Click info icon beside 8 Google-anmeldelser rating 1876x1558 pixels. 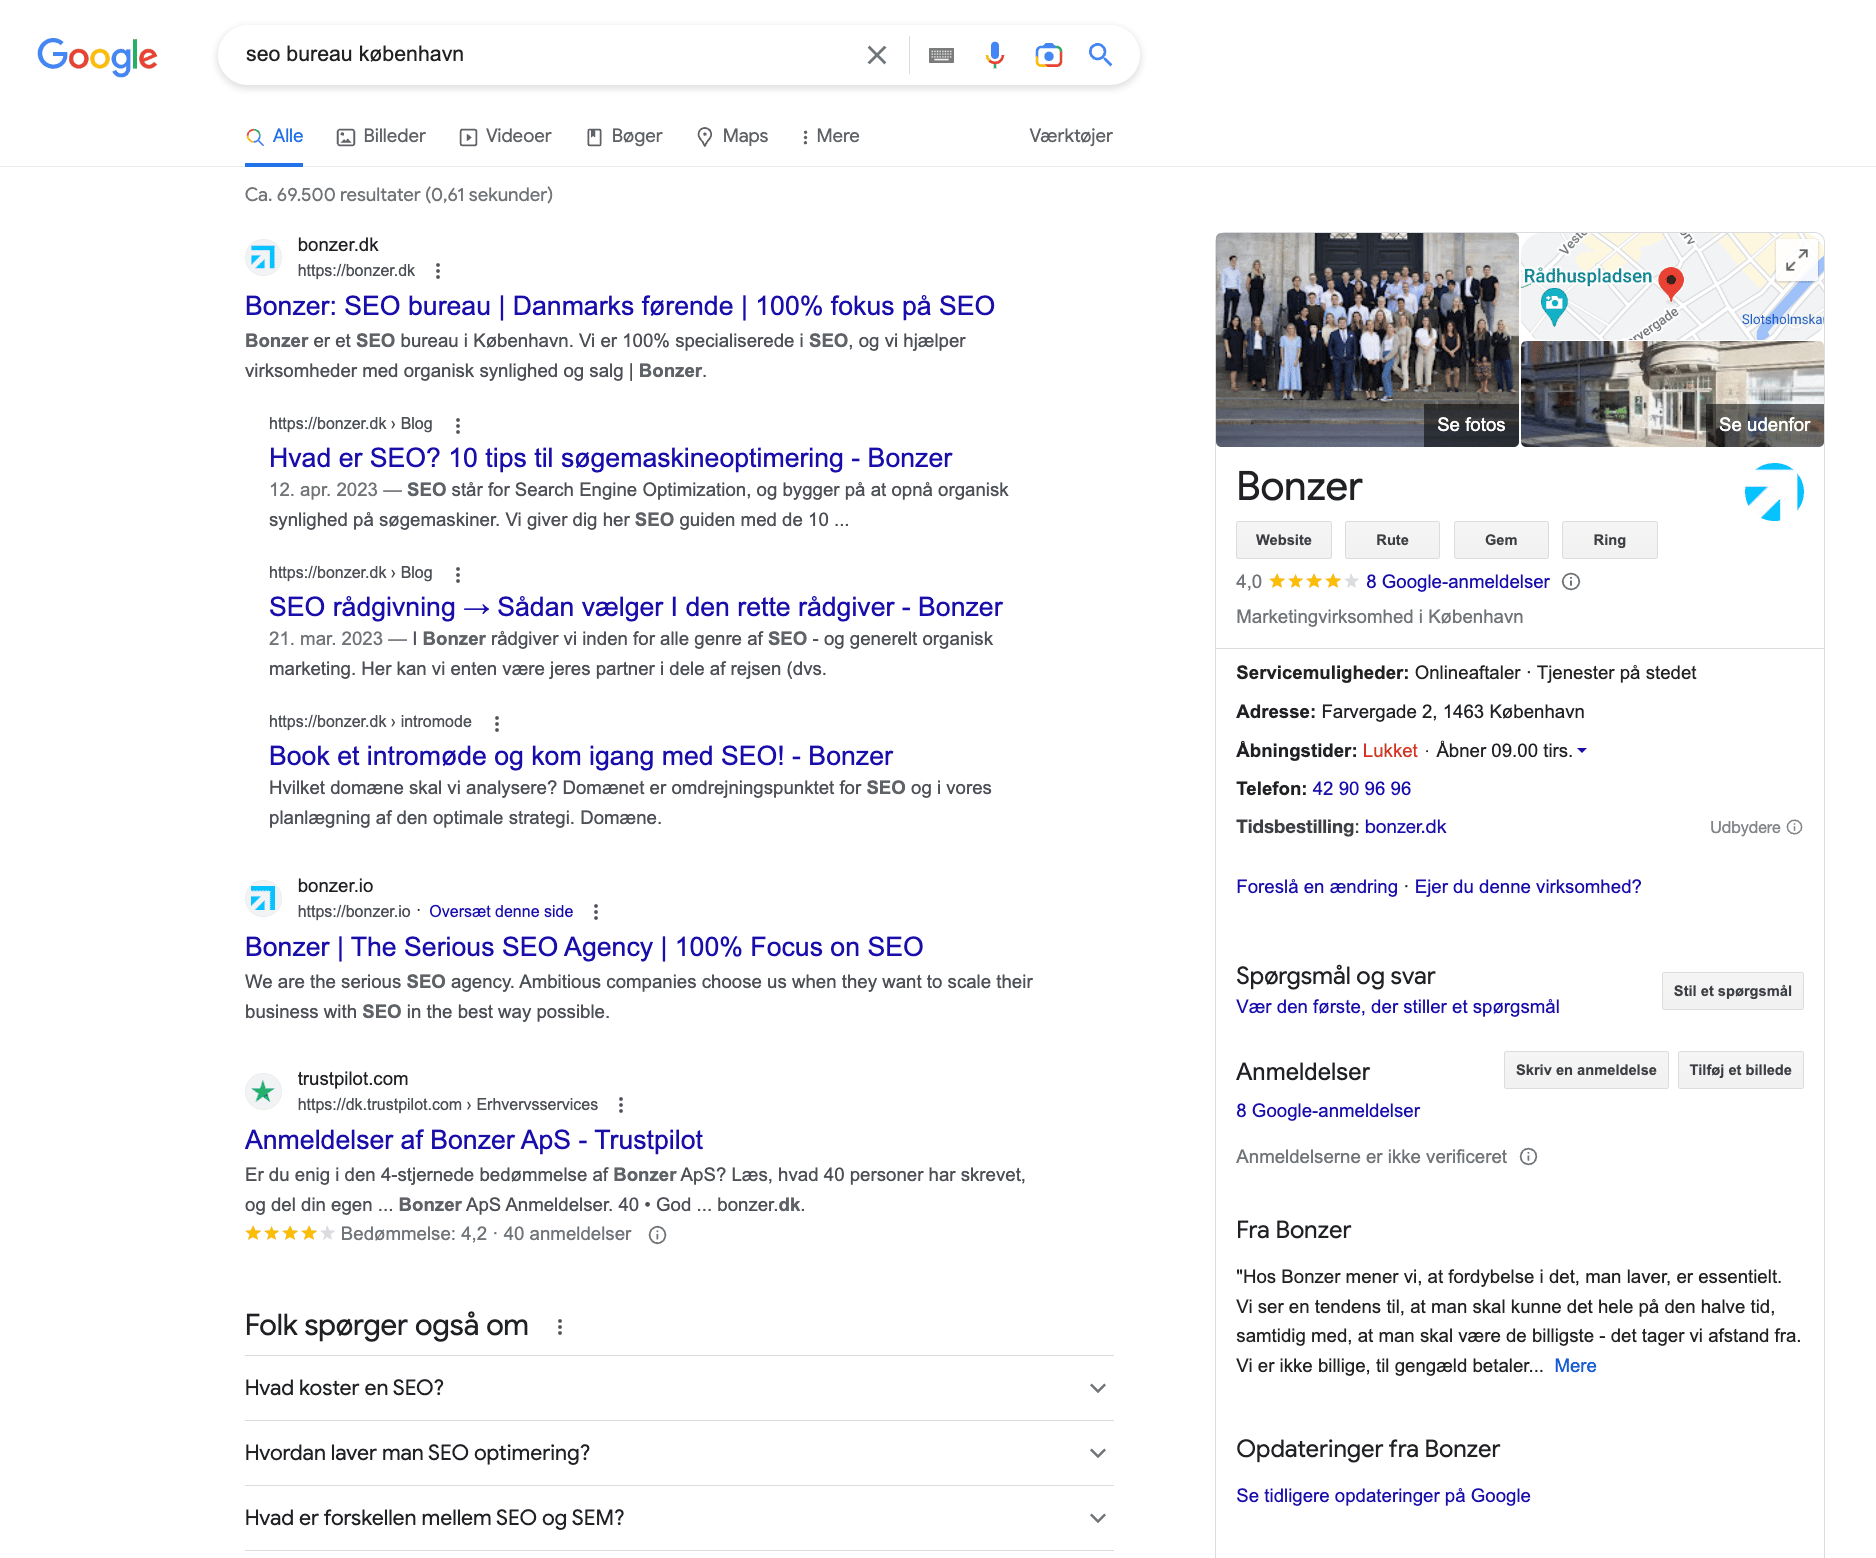pyautogui.click(x=1571, y=582)
